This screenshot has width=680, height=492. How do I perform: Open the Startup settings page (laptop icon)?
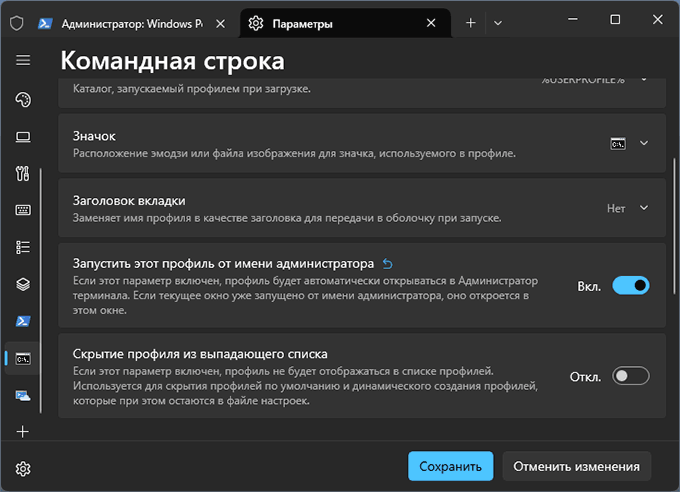[23, 137]
